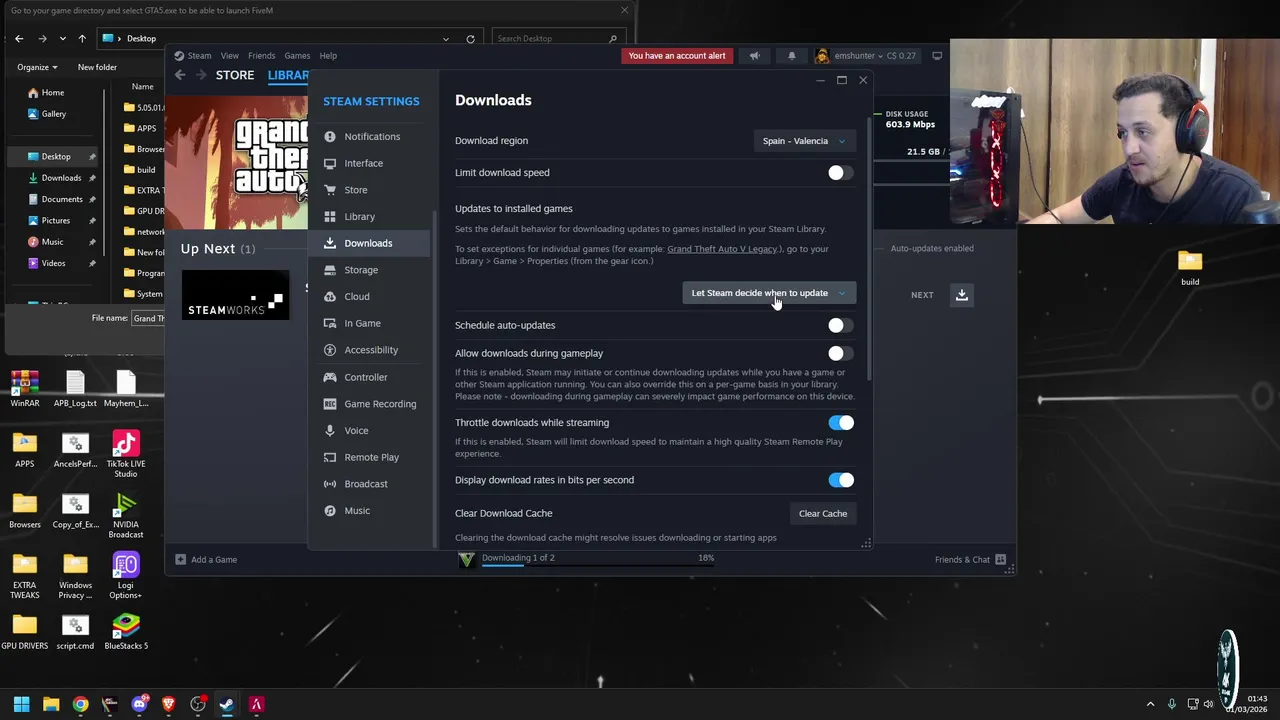1280x720 pixels.
Task: Enable Schedule auto-updates toggle
Action: (x=840, y=325)
